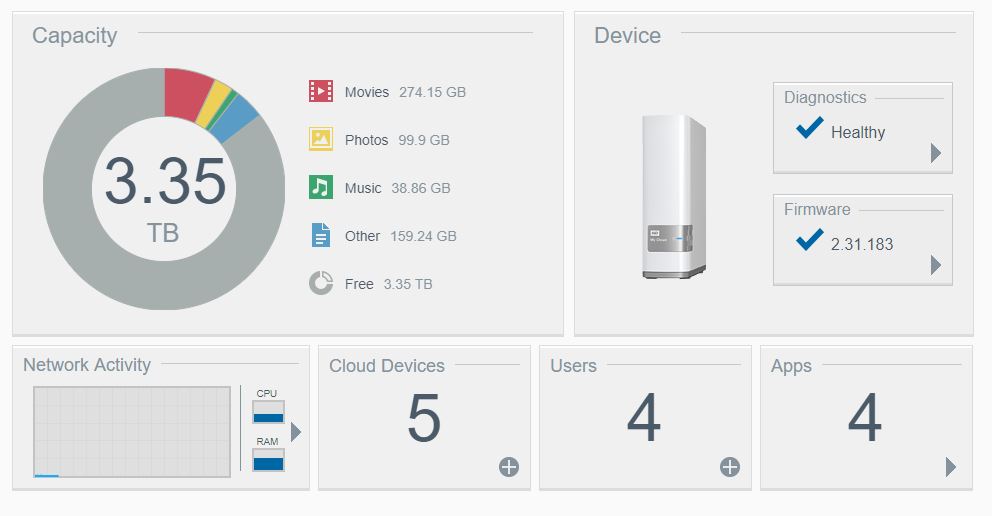Click the Cloud Devices count 5
The height and width of the screenshot is (516, 992).
click(424, 418)
